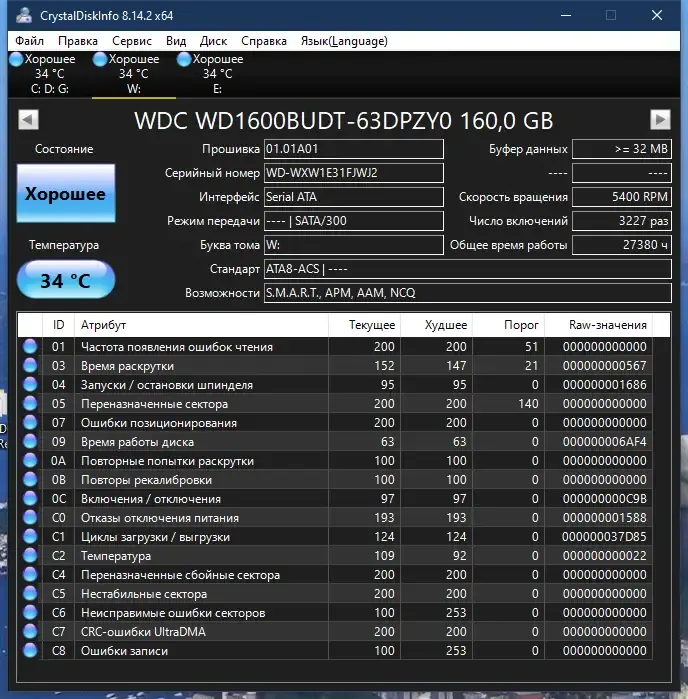The image size is (688, 699).
Task: Click the power-on count field 3227 раз
Action: (x=622, y=221)
